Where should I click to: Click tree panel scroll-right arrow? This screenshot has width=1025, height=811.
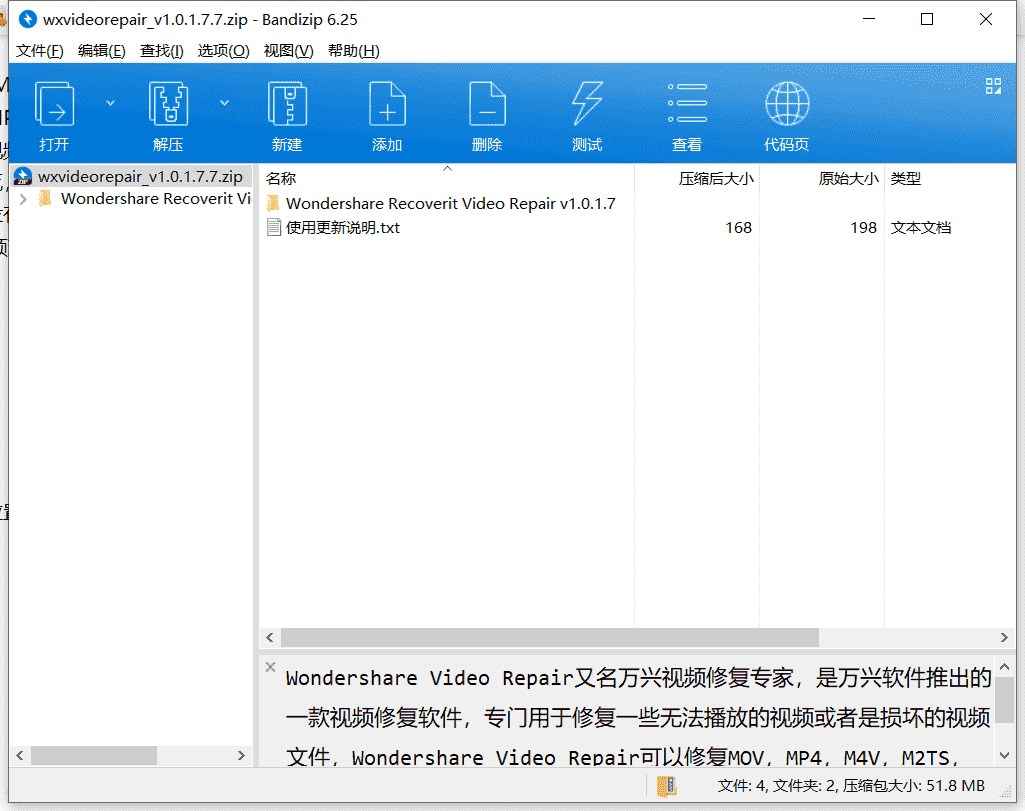coord(241,755)
